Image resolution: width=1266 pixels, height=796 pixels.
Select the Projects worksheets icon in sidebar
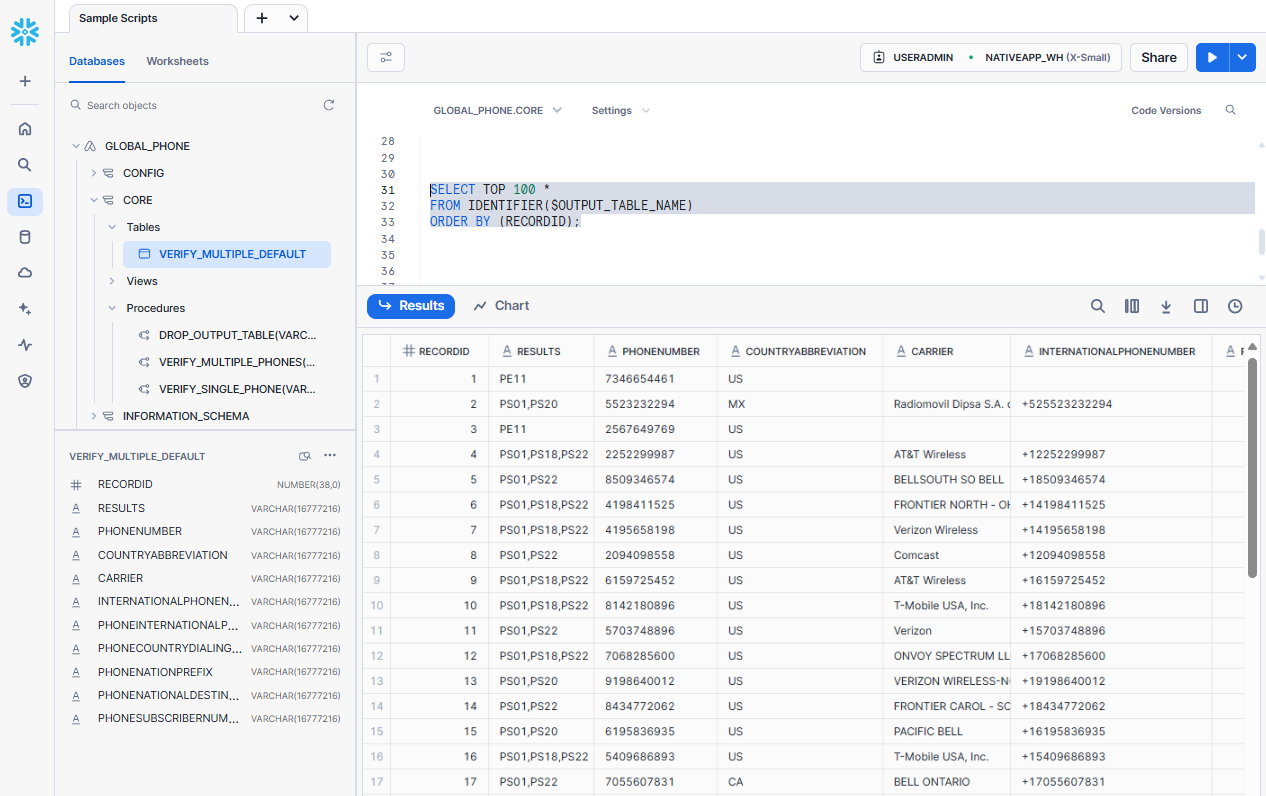coord(25,201)
